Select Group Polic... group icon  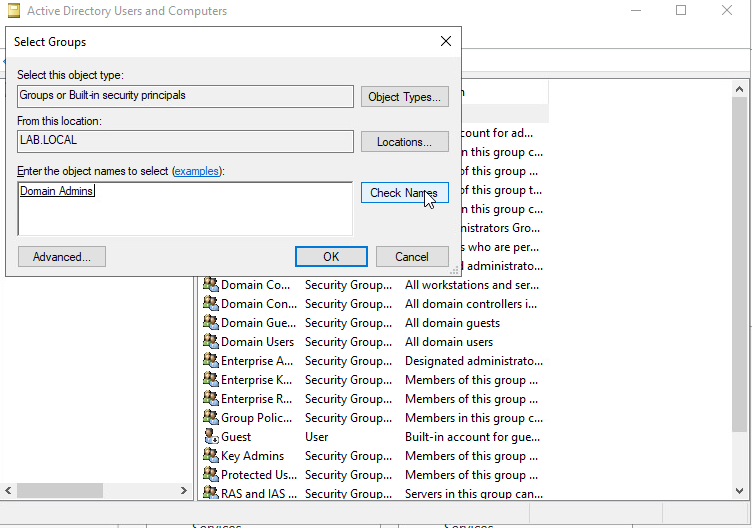211,417
